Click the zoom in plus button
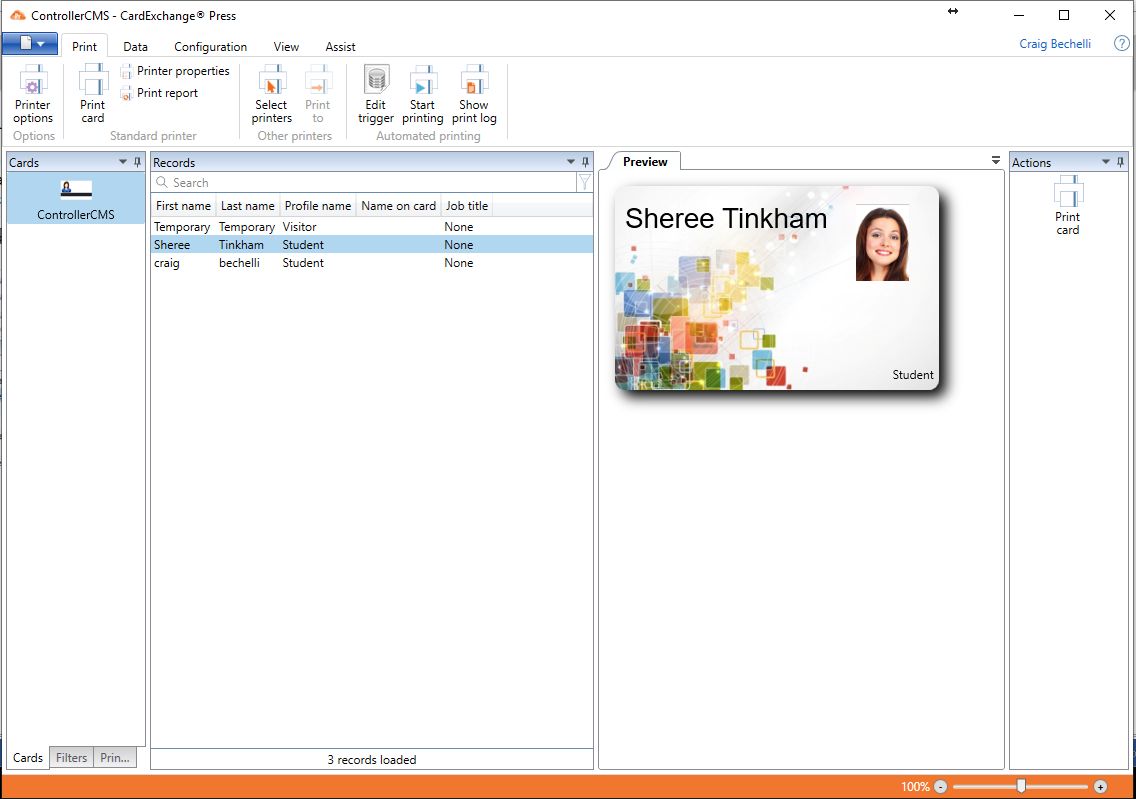This screenshot has height=799, width=1136. point(1100,787)
